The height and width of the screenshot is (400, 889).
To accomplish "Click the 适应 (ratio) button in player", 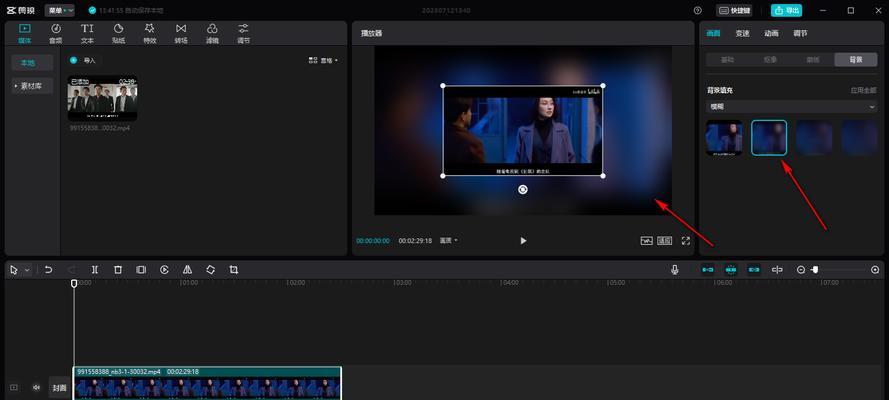I will click(664, 241).
